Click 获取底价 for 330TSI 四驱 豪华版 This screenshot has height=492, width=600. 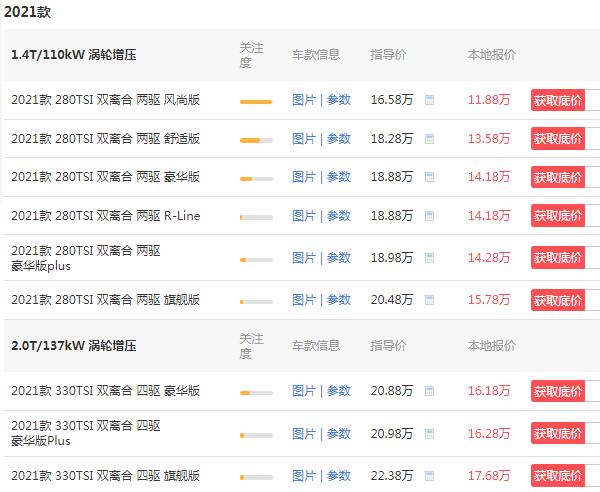coord(558,391)
